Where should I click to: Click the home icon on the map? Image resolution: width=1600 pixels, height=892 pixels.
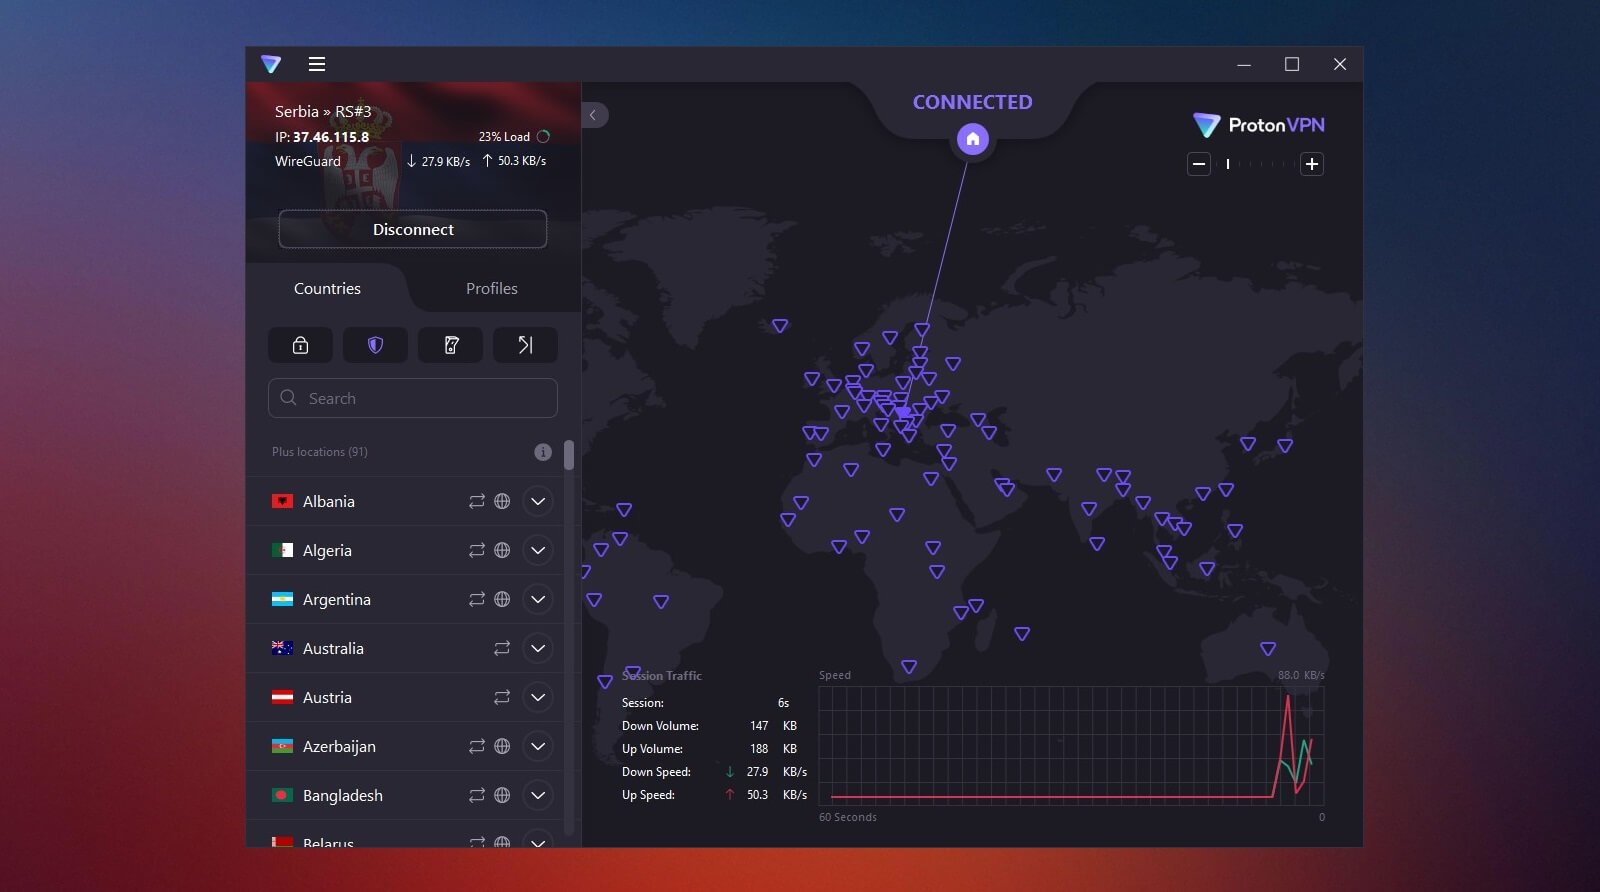click(972, 139)
